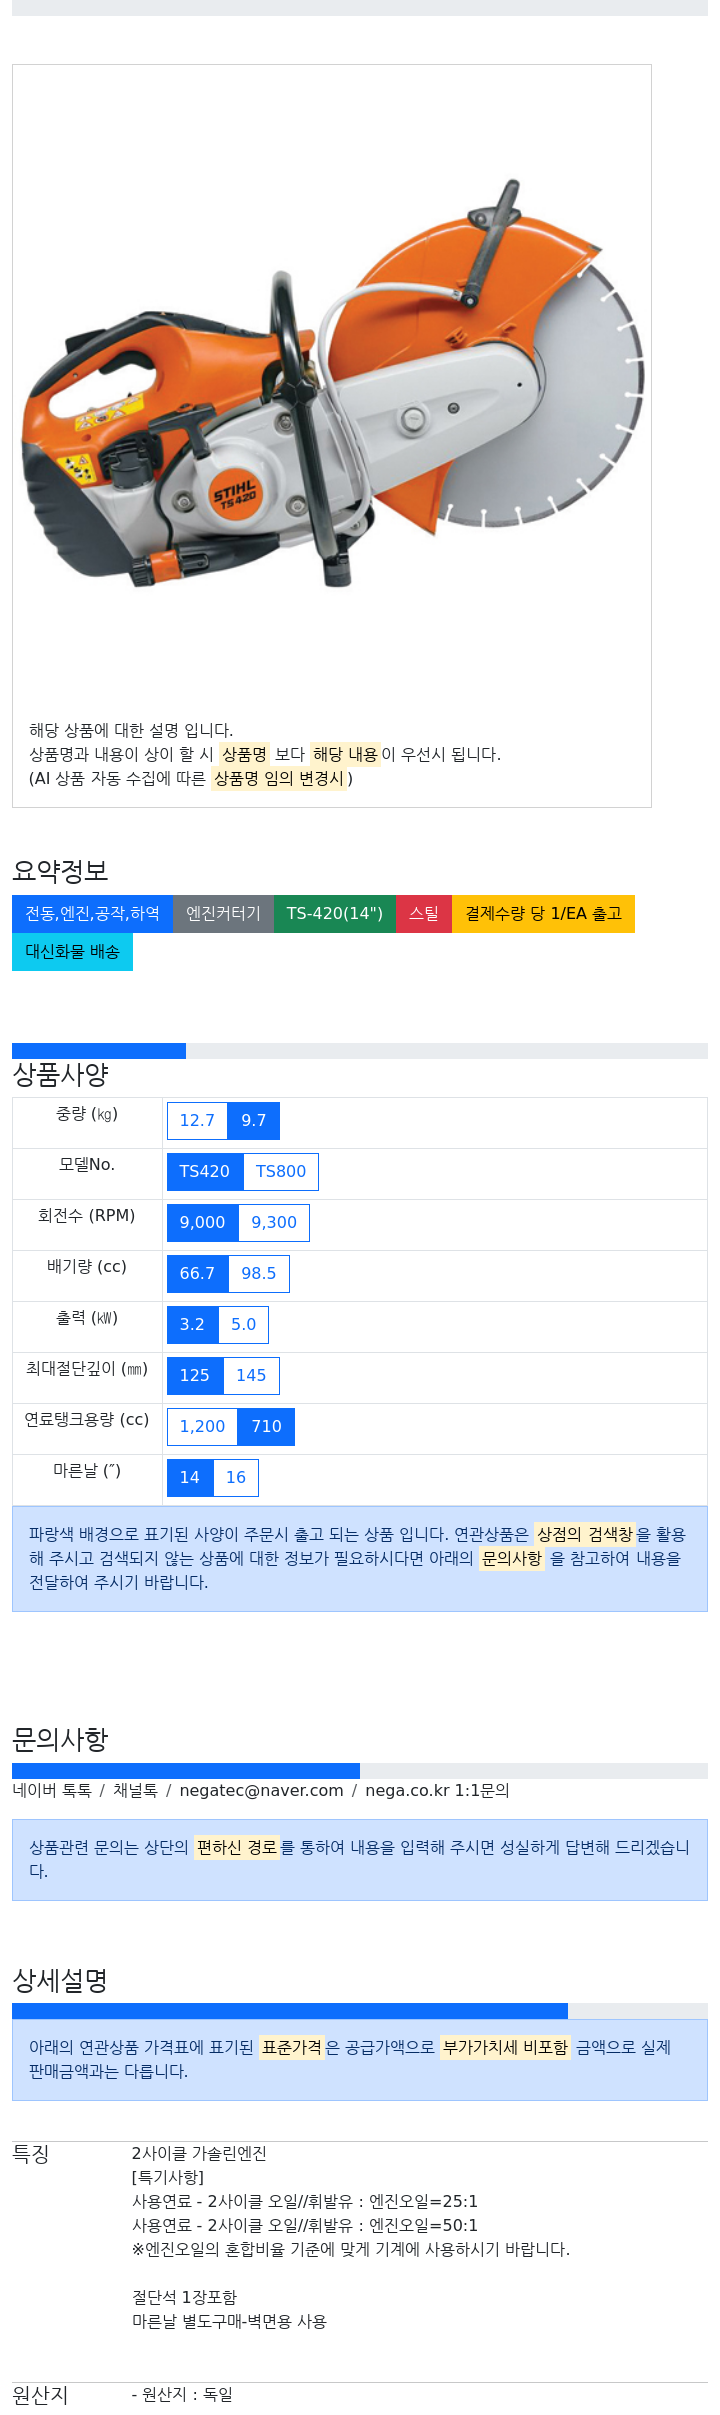
Task: Select model TS800
Action: (281, 1172)
